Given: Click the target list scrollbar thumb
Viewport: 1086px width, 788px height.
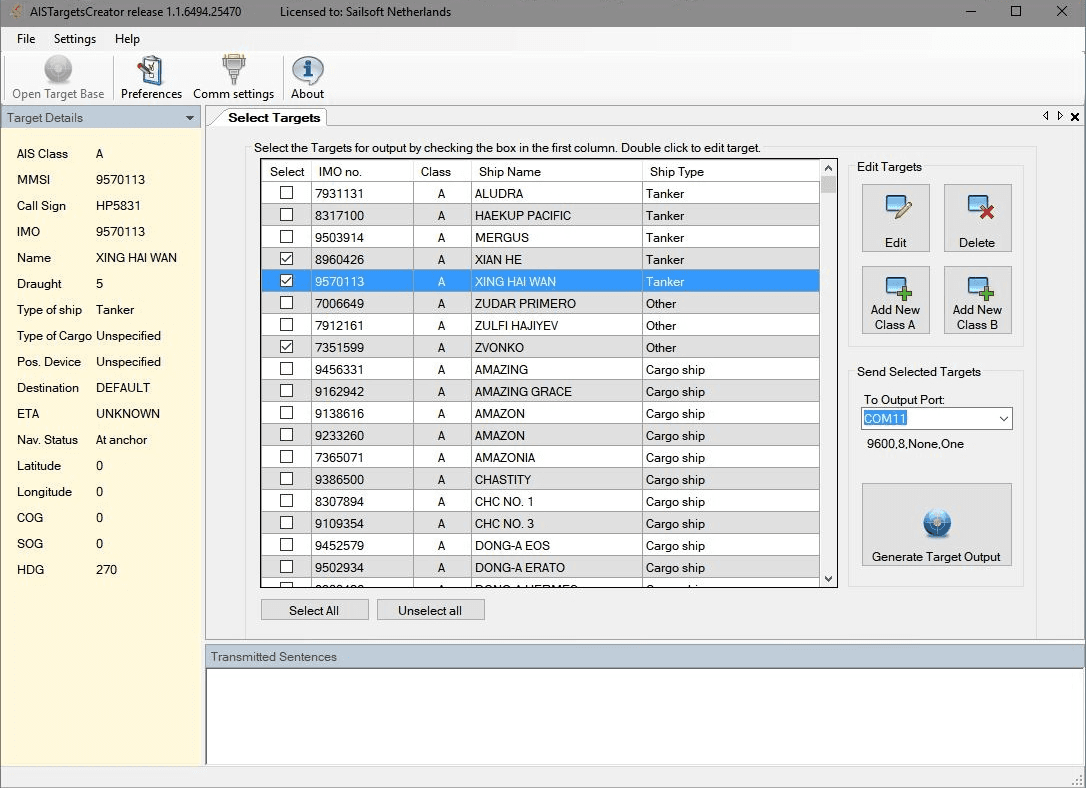Looking at the screenshot, I should coord(828,184).
